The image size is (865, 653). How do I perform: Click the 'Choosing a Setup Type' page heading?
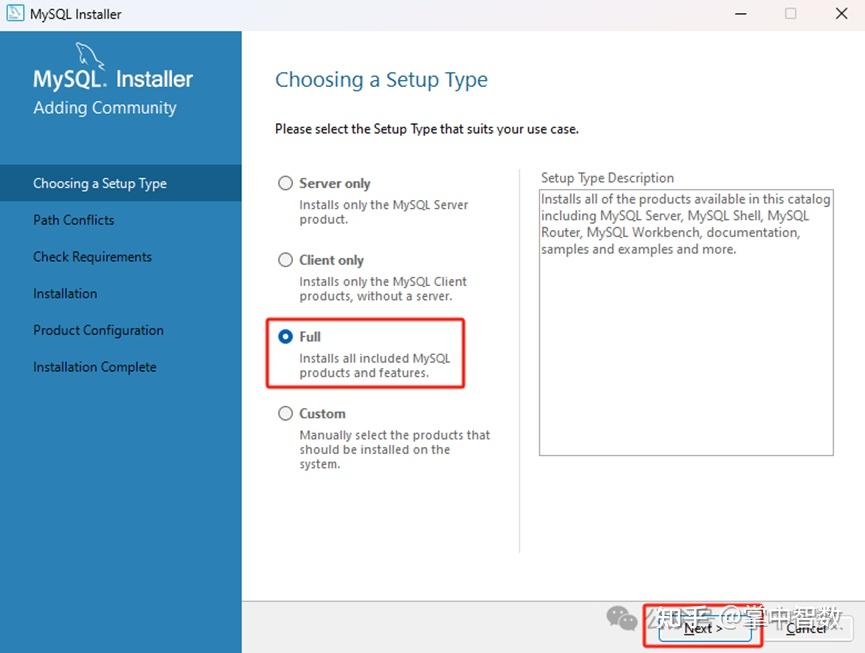point(381,80)
